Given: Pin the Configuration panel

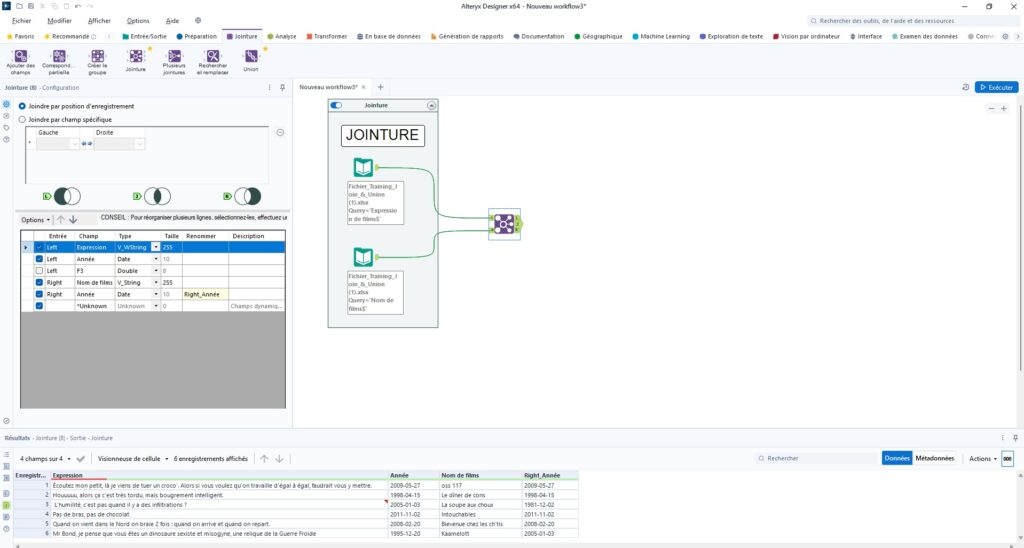Looking at the screenshot, I should click(x=282, y=88).
